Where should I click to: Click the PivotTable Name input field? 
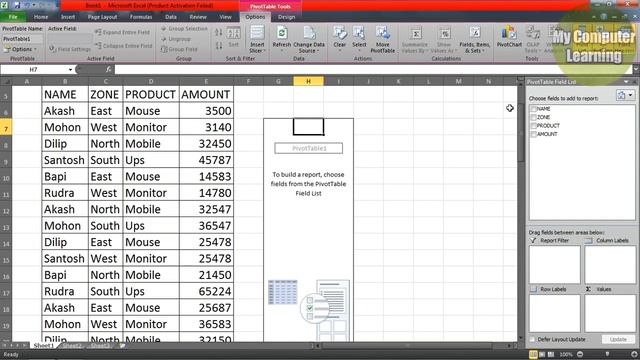pos(22,39)
